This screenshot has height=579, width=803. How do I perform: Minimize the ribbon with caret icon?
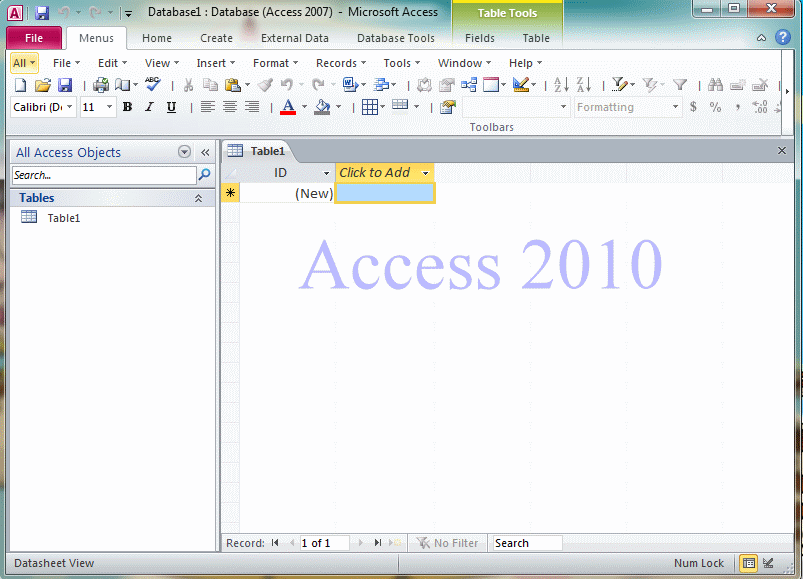(762, 38)
